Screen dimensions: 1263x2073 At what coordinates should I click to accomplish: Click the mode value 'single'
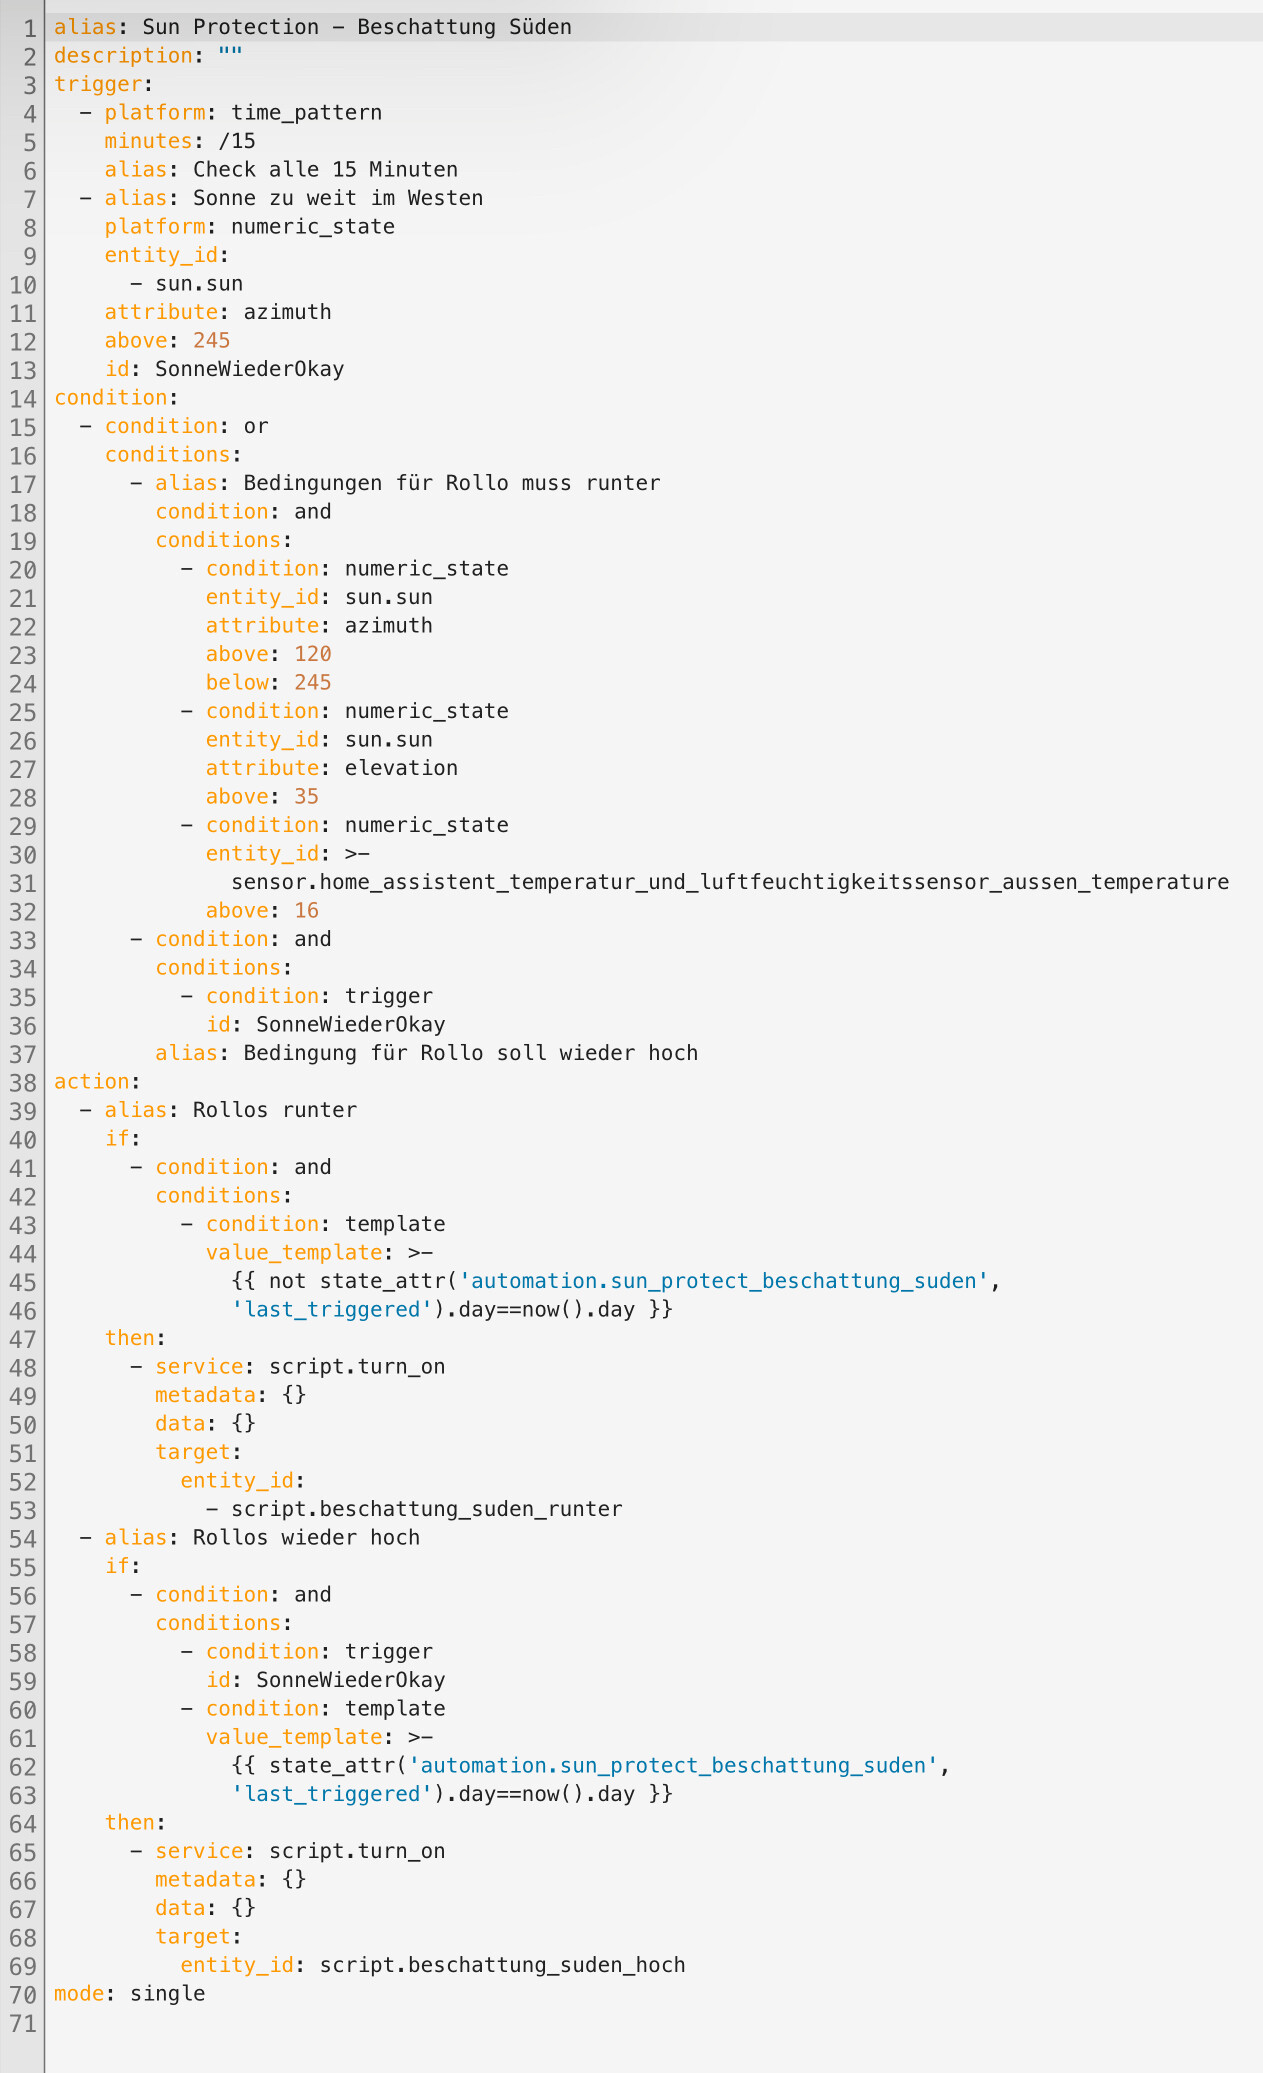(x=167, y=1993)
